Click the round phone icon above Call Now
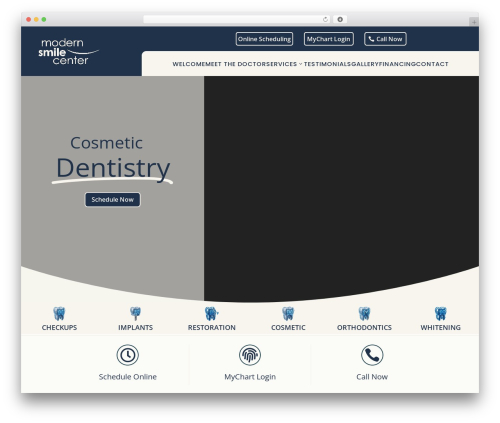 click(x=372, y=355)
